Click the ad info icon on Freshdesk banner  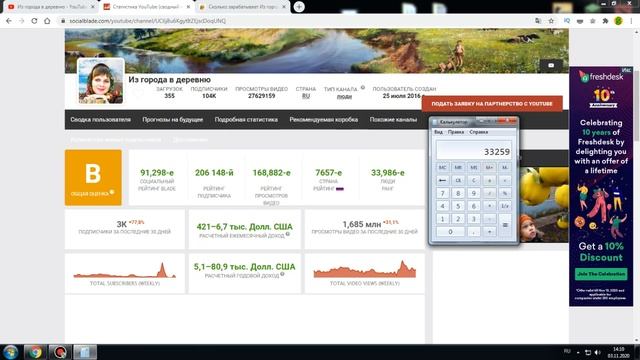627,70
